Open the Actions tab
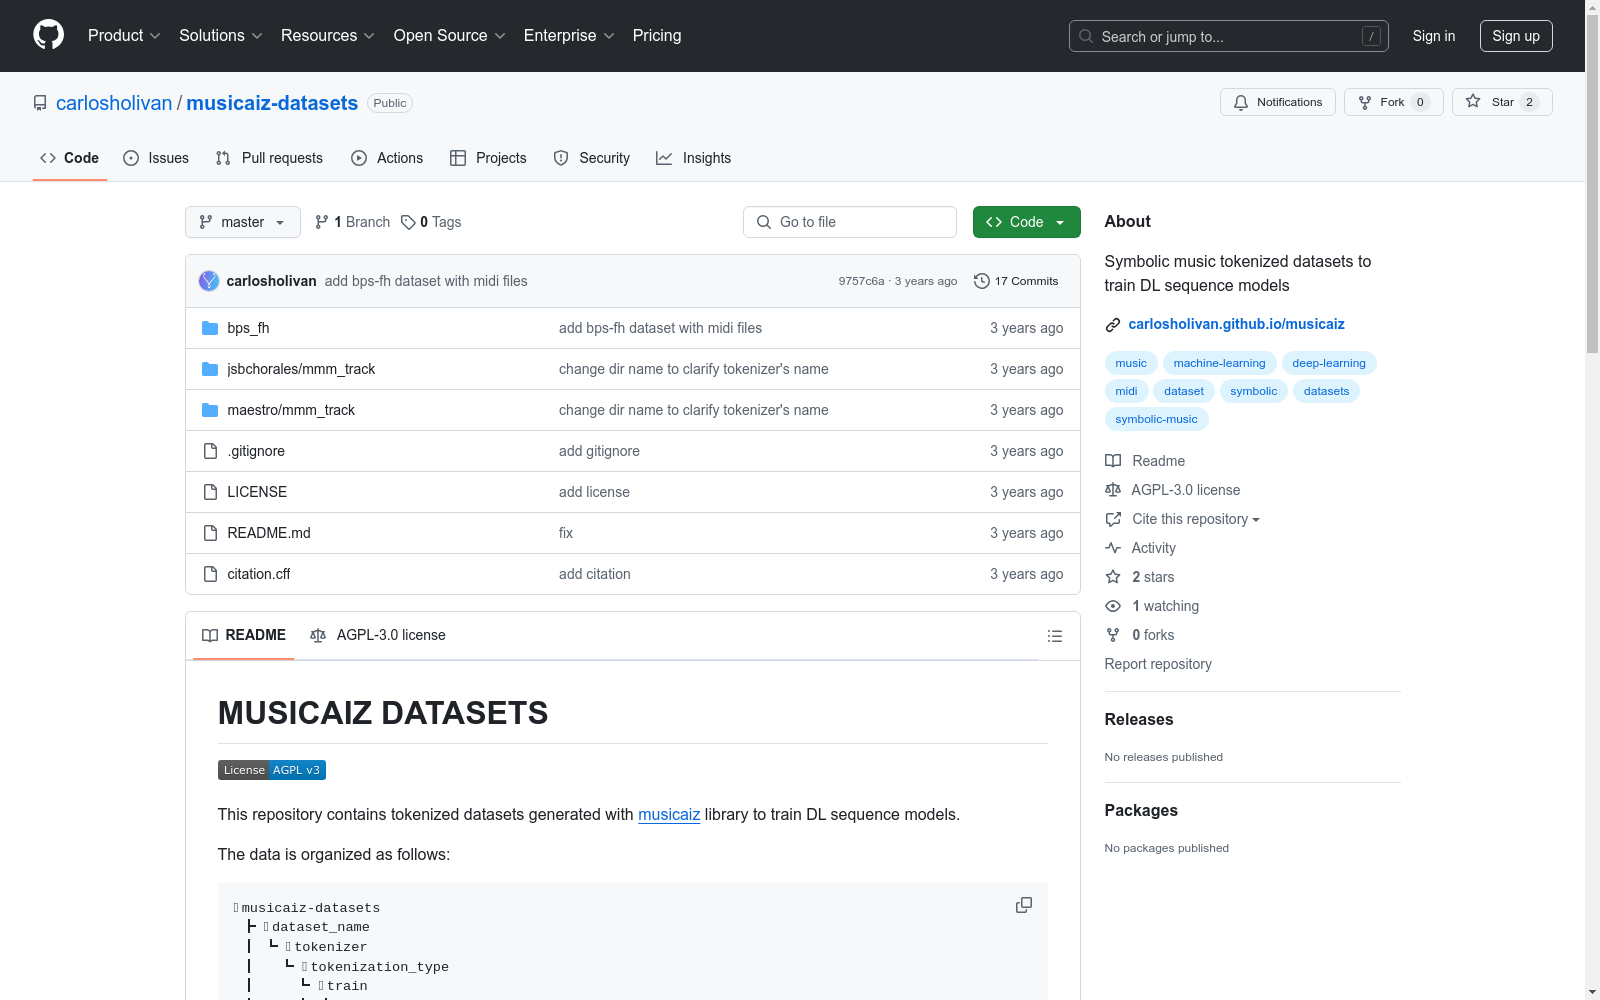The image size is (1600, 1000). coord(387,158)
